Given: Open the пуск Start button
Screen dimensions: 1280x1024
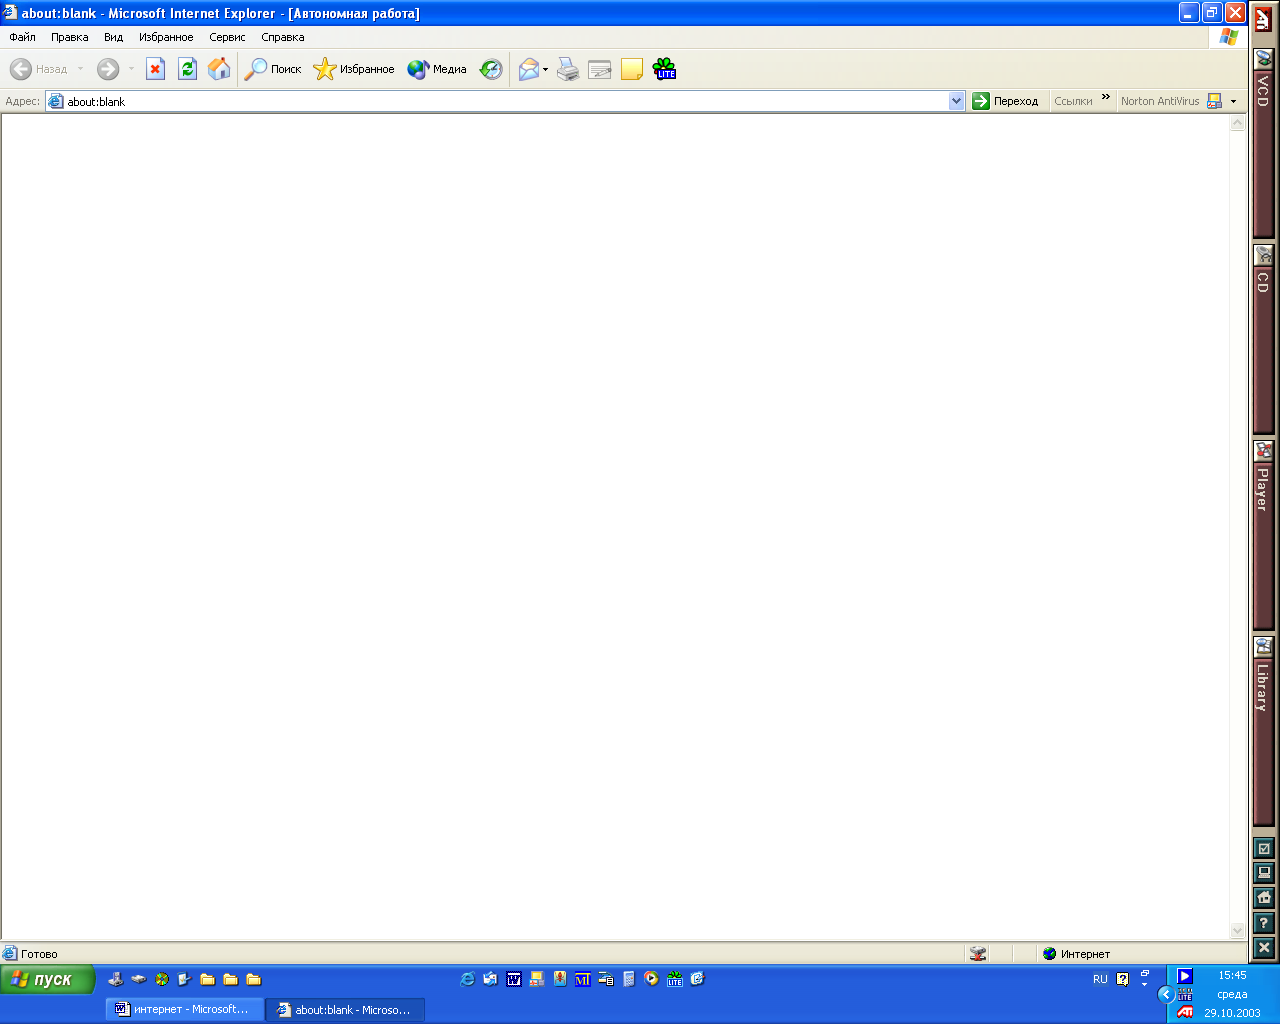Looking at the screenshot, I should (47, 980).
